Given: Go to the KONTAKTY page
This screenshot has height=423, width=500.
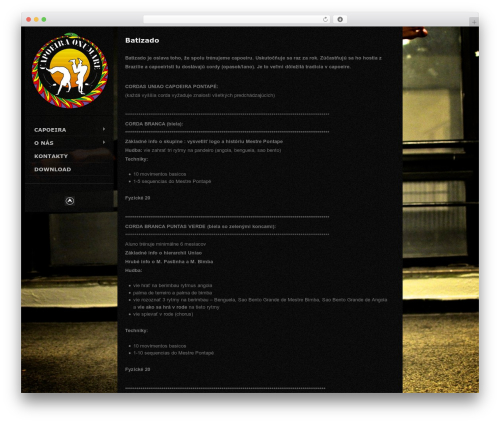Looking at the screenshot, I should (51, 156).
